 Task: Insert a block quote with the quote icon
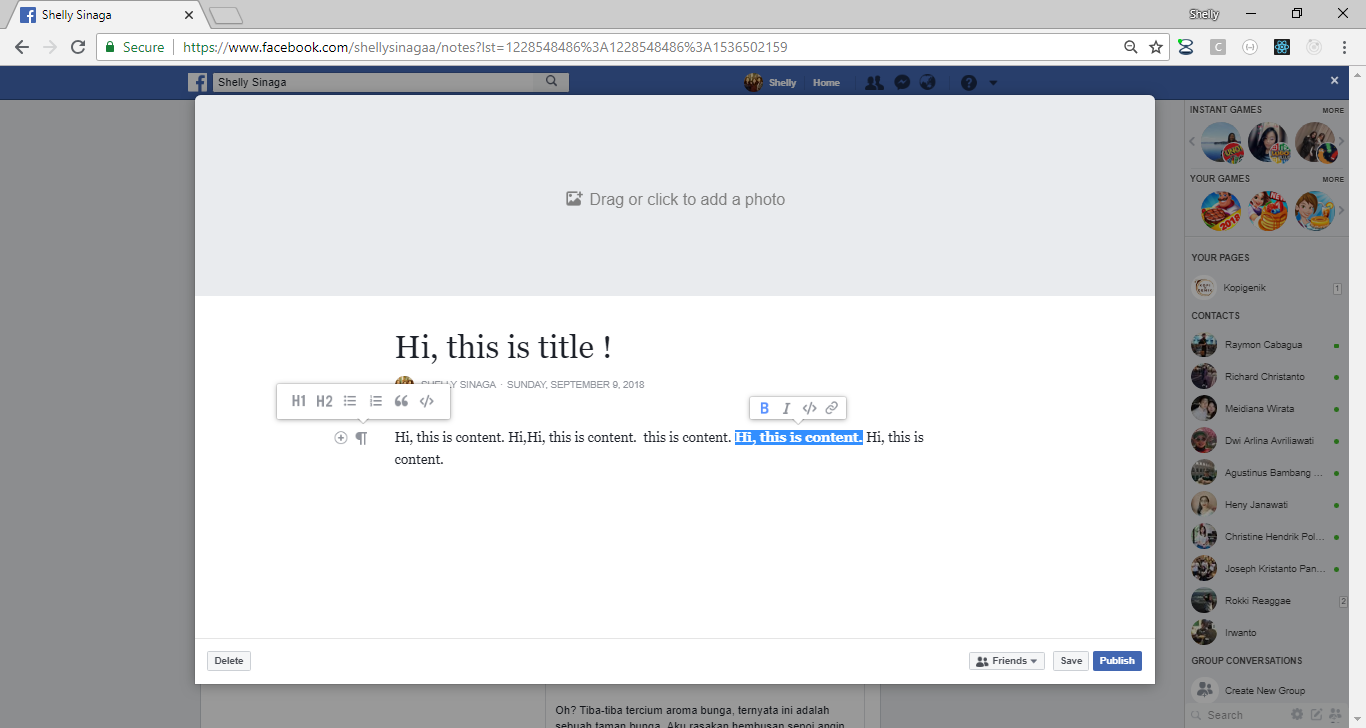click(x=401, y=400)
